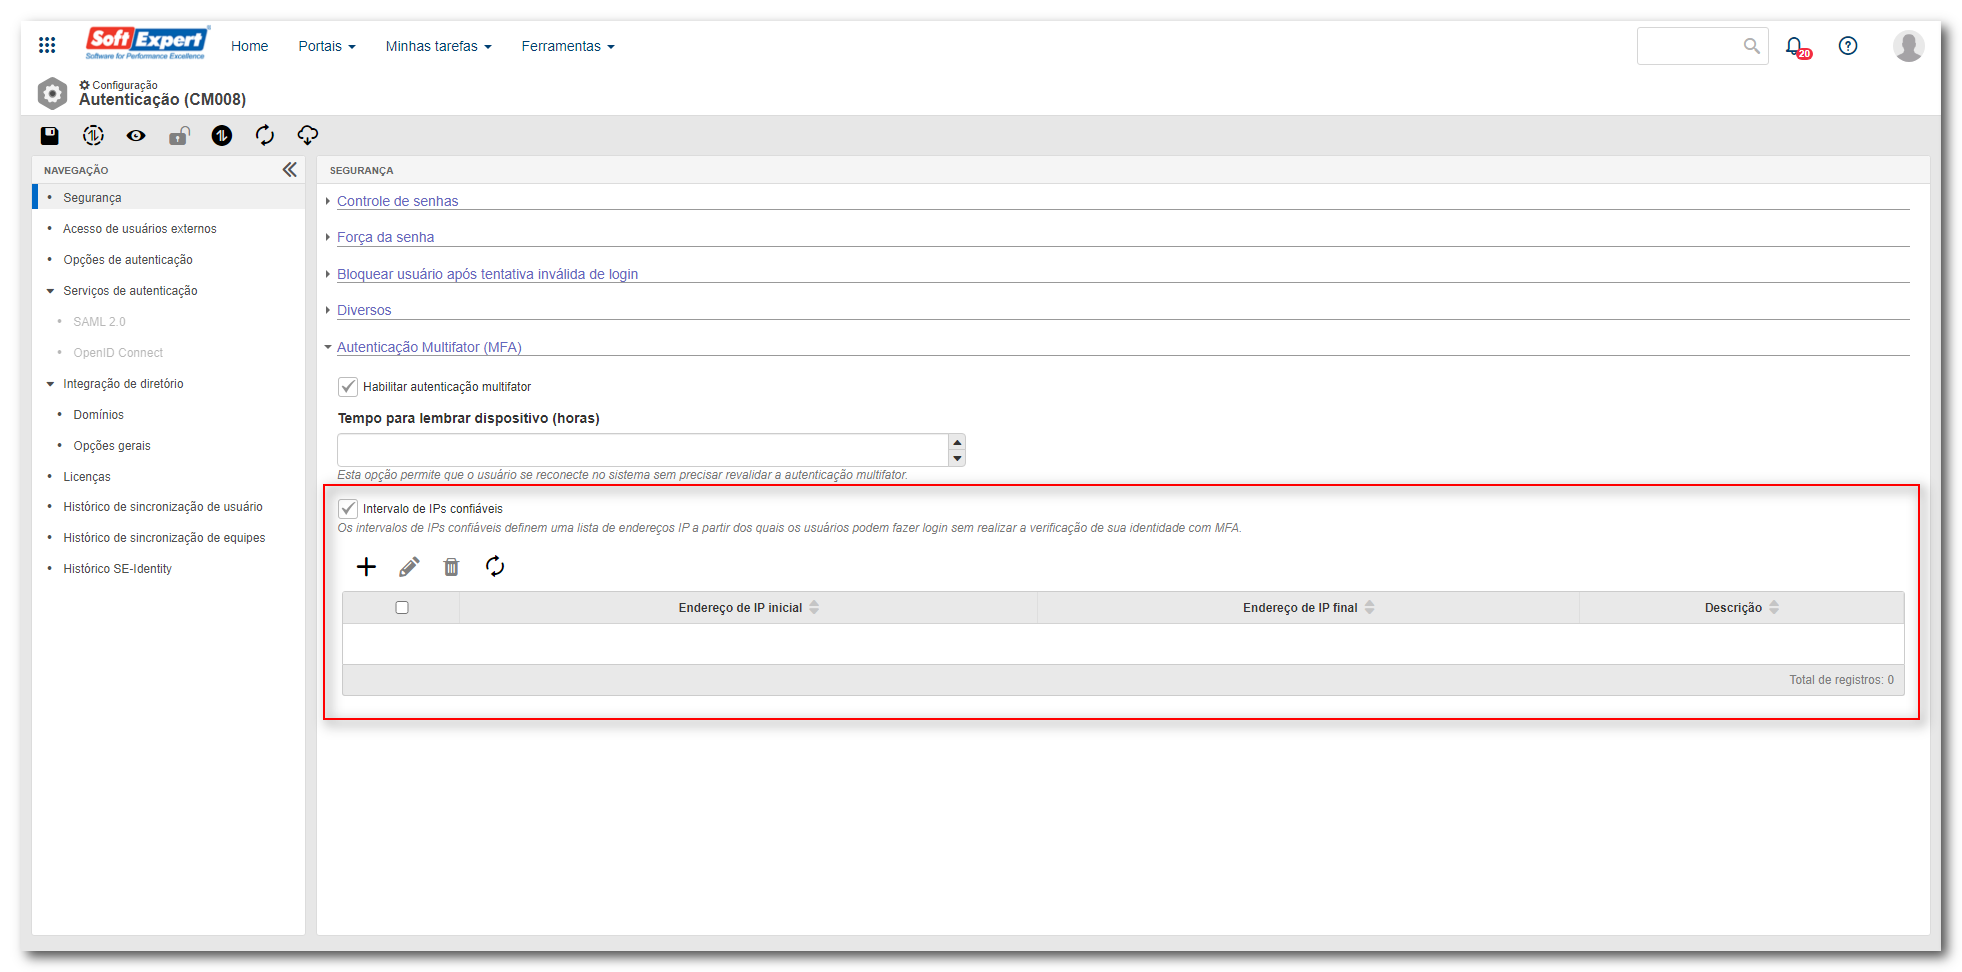
Task: Select Opções de autenticação in navigation
Action: (128, 260)
